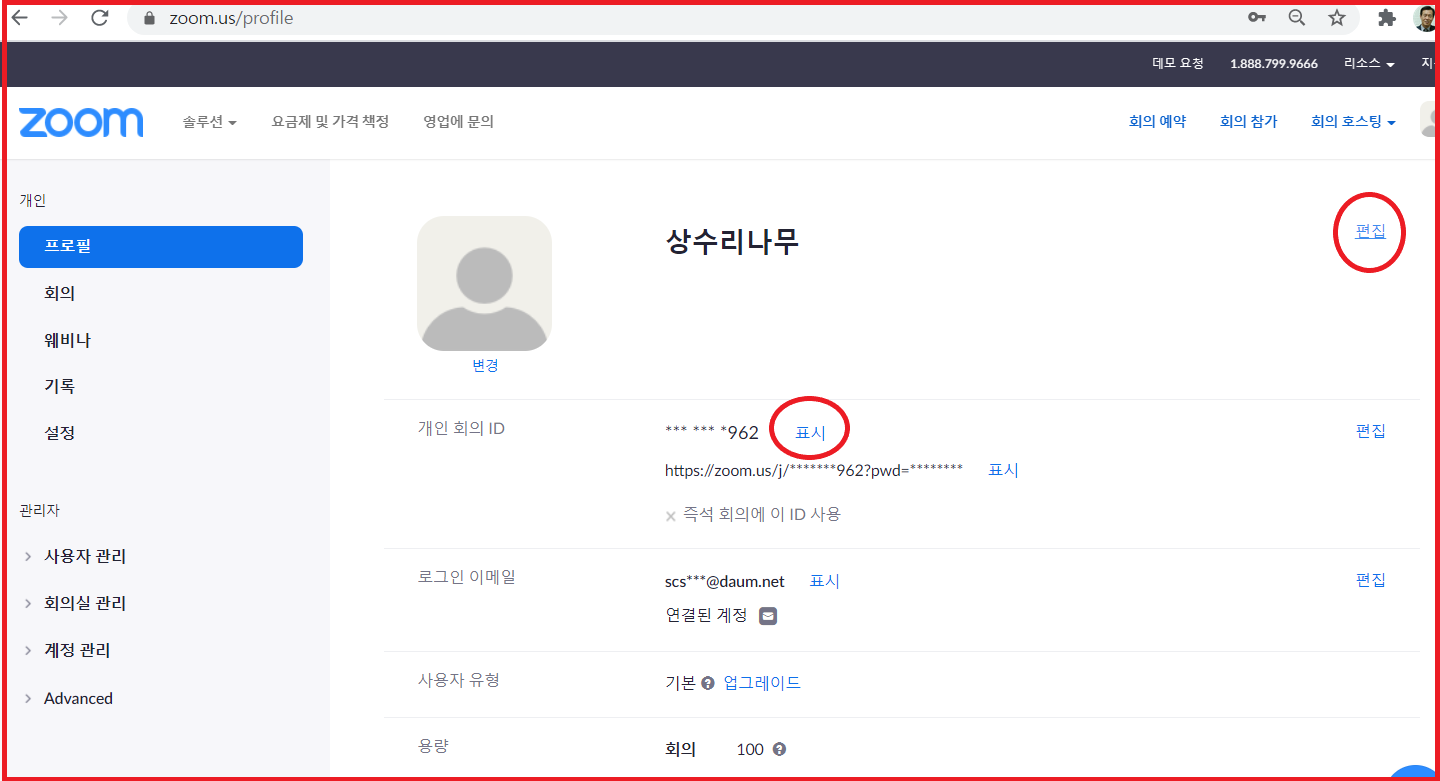Select 설정 in sidebar
This screenshot has height=781, width=1440.
point(60,433)
